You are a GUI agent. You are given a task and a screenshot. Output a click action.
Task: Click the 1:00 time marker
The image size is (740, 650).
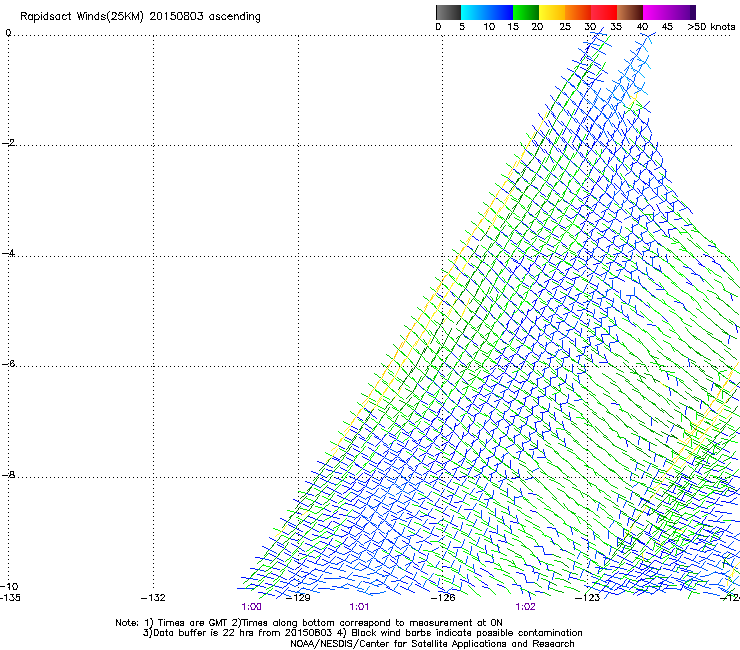tap(251, 607)
